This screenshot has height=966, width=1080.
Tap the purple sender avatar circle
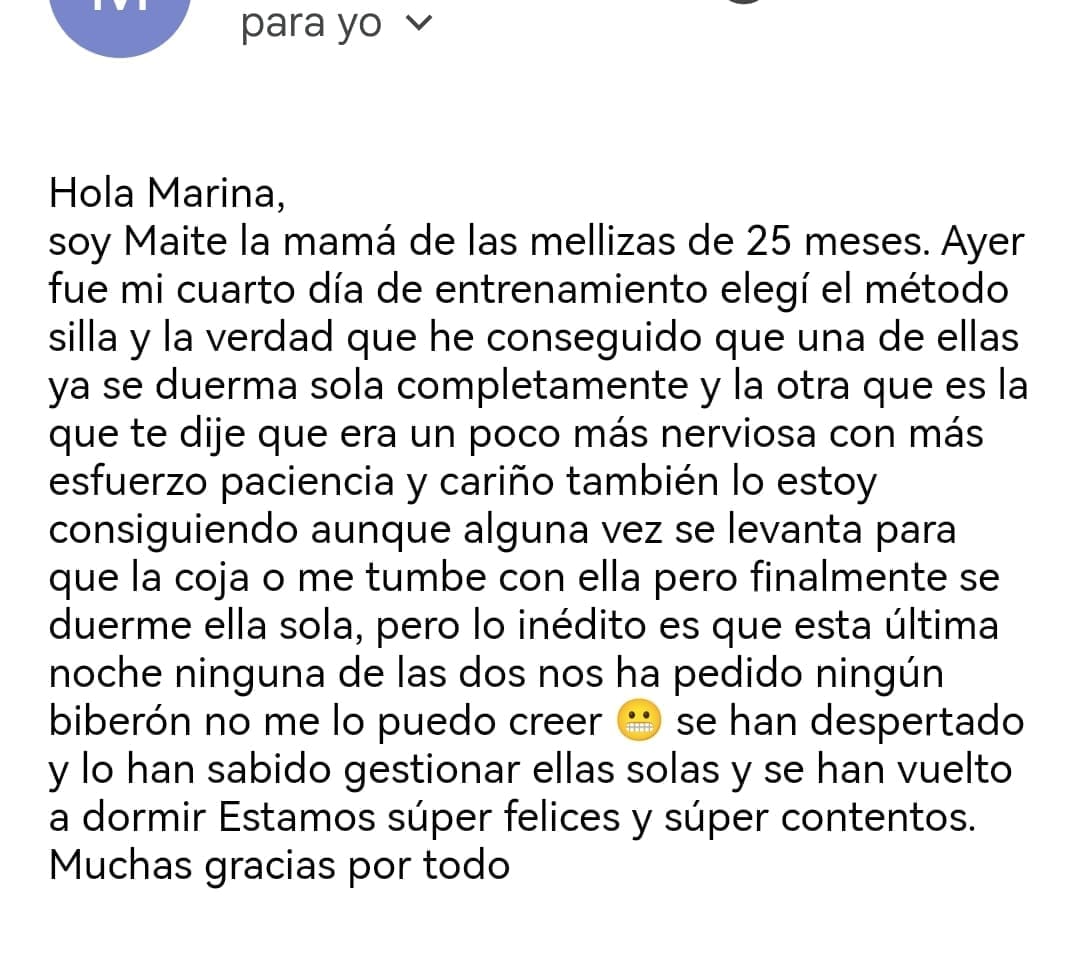120,20
